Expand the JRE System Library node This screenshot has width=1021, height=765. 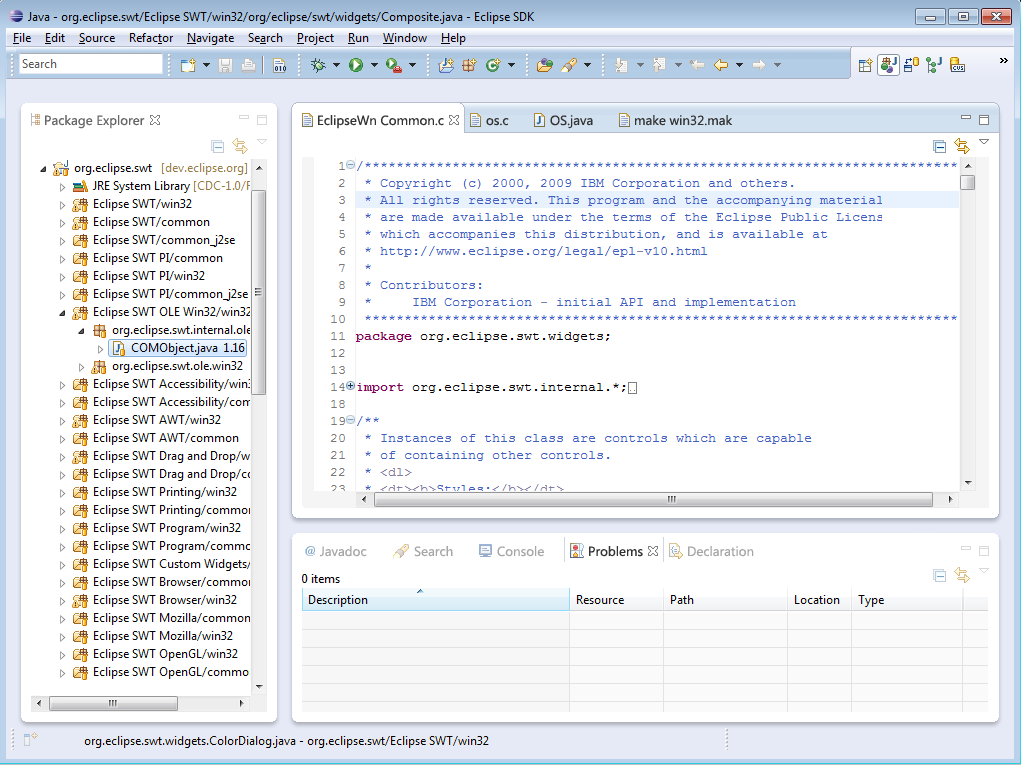[63, 187]
